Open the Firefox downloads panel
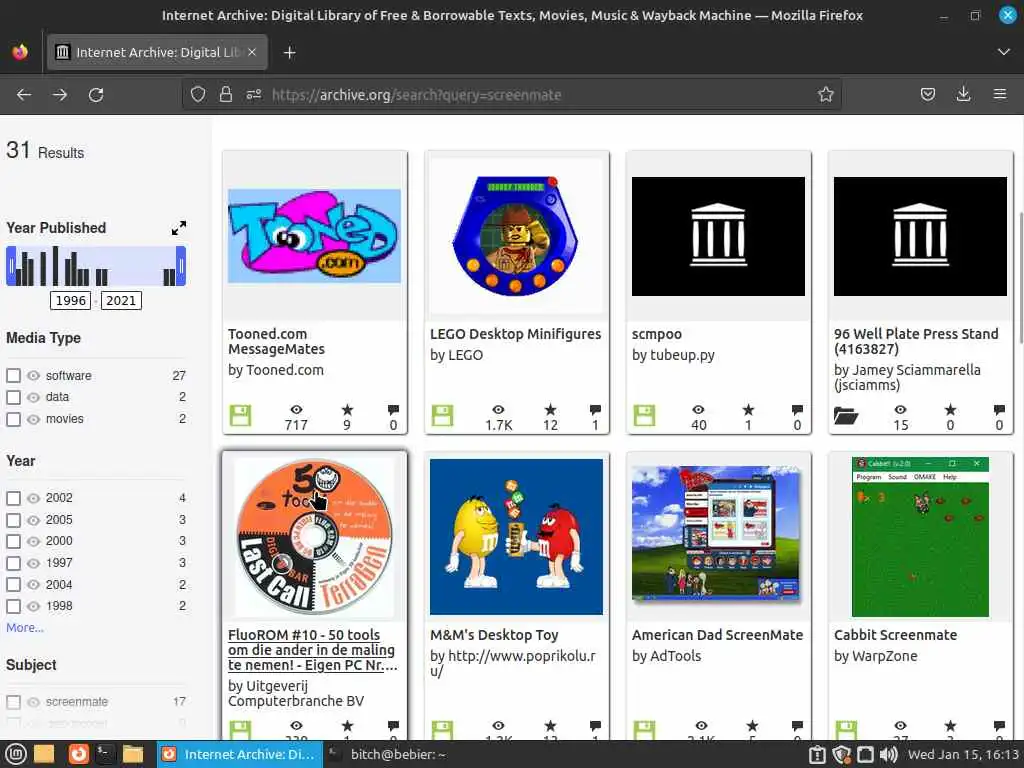Viewport: 1024px width, 768px height. [x=963, y=95]
